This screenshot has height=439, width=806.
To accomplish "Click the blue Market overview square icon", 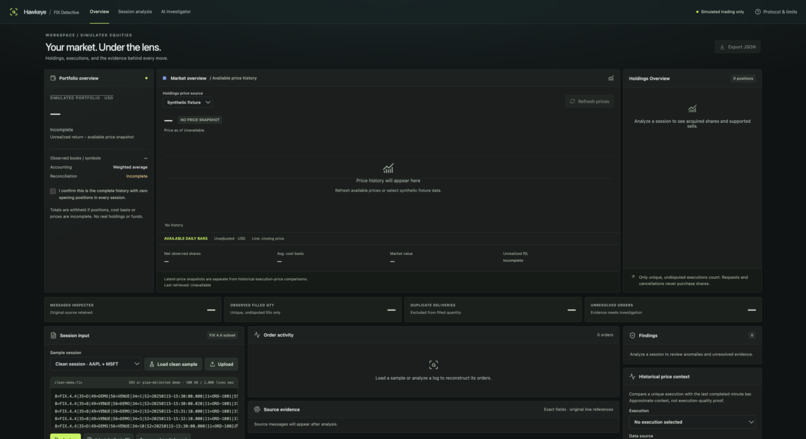I will pyautogui.click(x=164, y=78).
